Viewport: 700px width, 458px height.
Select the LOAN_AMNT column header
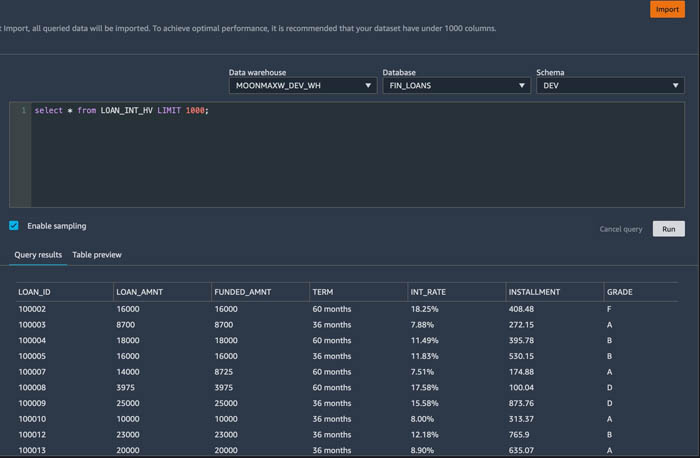(139, 292)
